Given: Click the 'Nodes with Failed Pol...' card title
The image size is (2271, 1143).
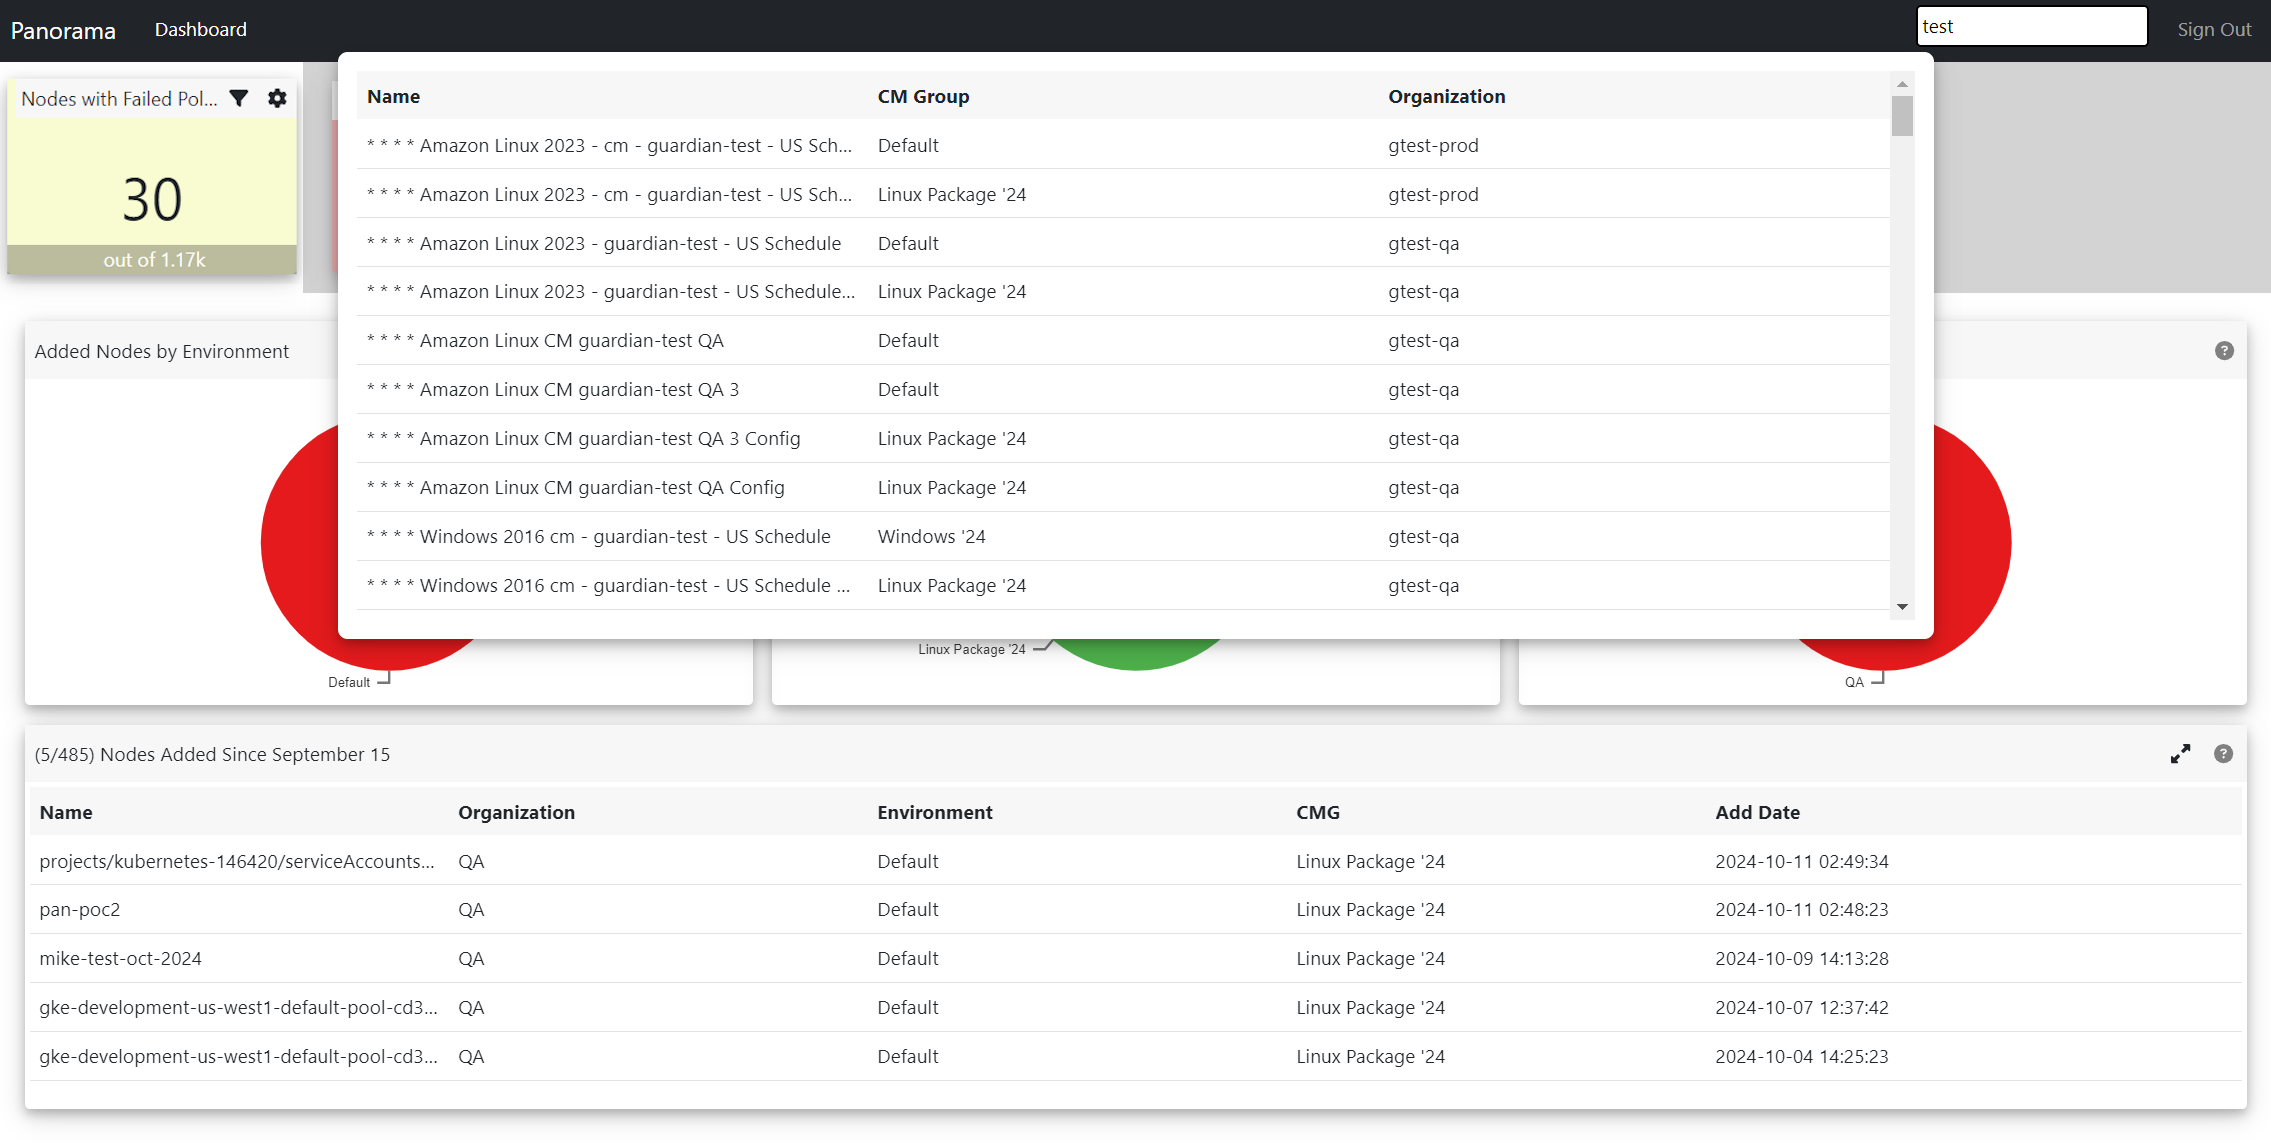Looking at the screenshot, I should pyautogui.click(x=119, y=99).
